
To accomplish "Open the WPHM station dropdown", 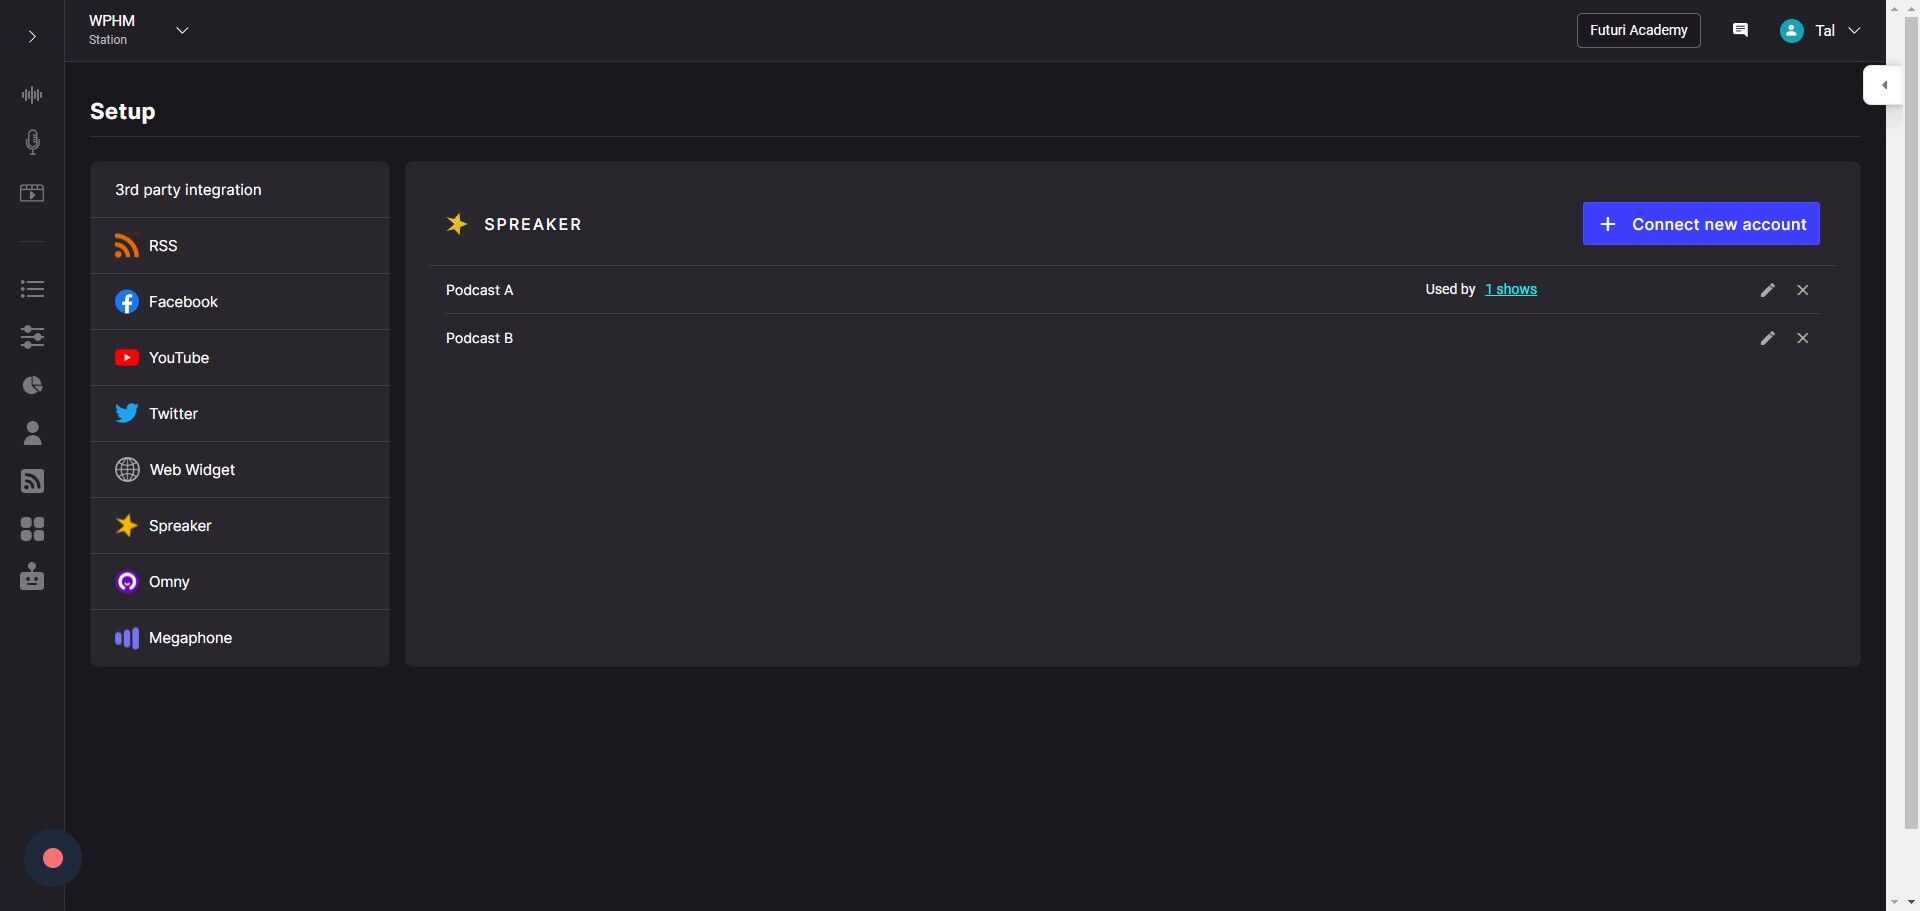I will point(182,30).
